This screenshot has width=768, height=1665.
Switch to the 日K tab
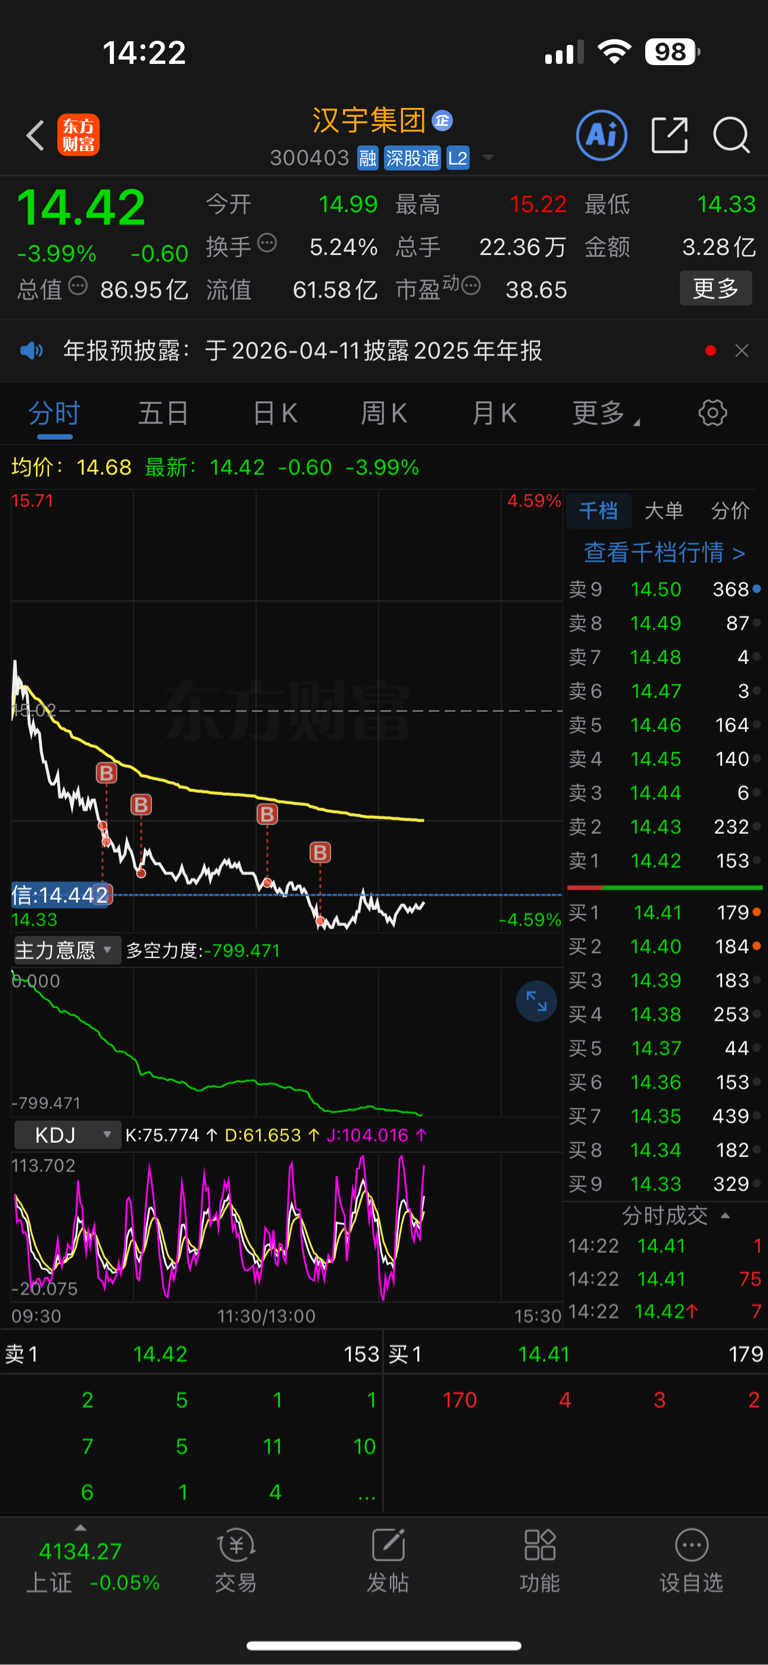[275, 413]
